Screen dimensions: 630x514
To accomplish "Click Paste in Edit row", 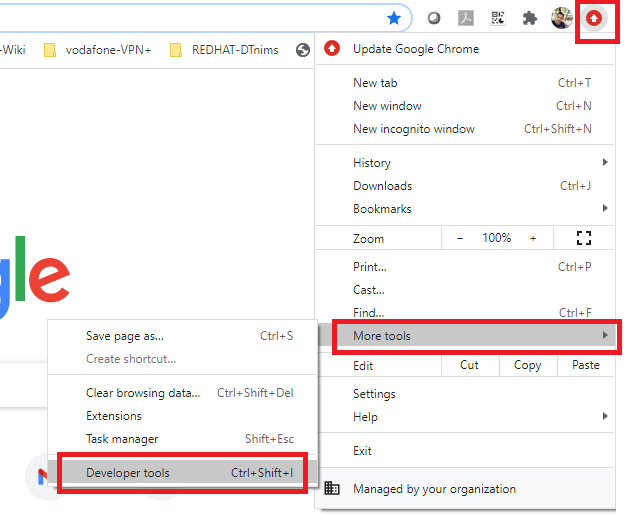I will pos(586,365).
